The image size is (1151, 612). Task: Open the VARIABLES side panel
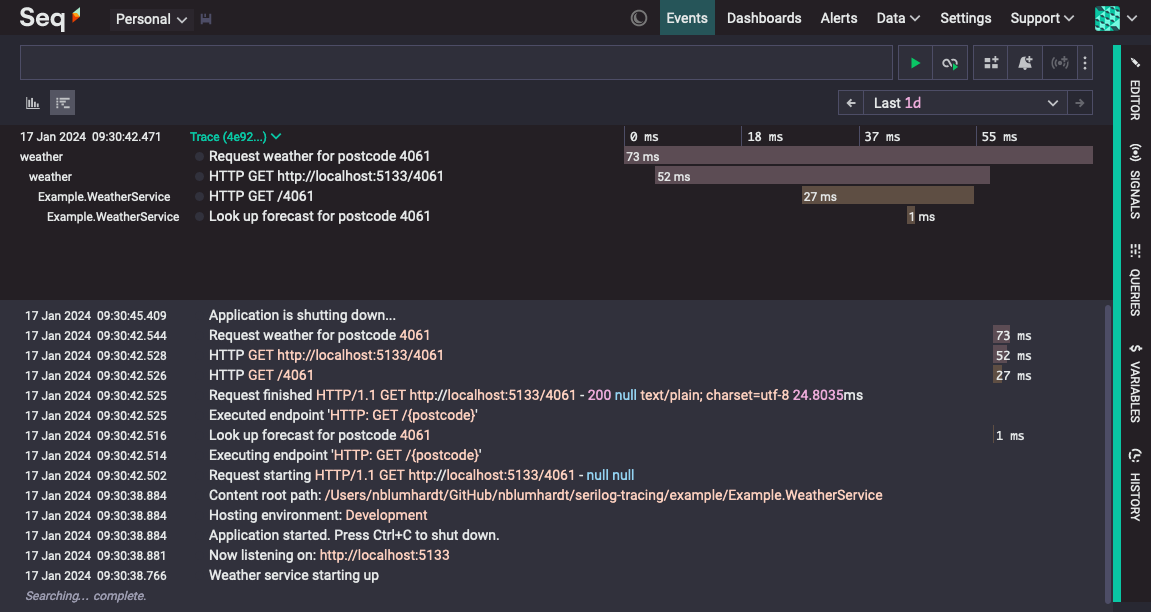[x=1135, y=382]
